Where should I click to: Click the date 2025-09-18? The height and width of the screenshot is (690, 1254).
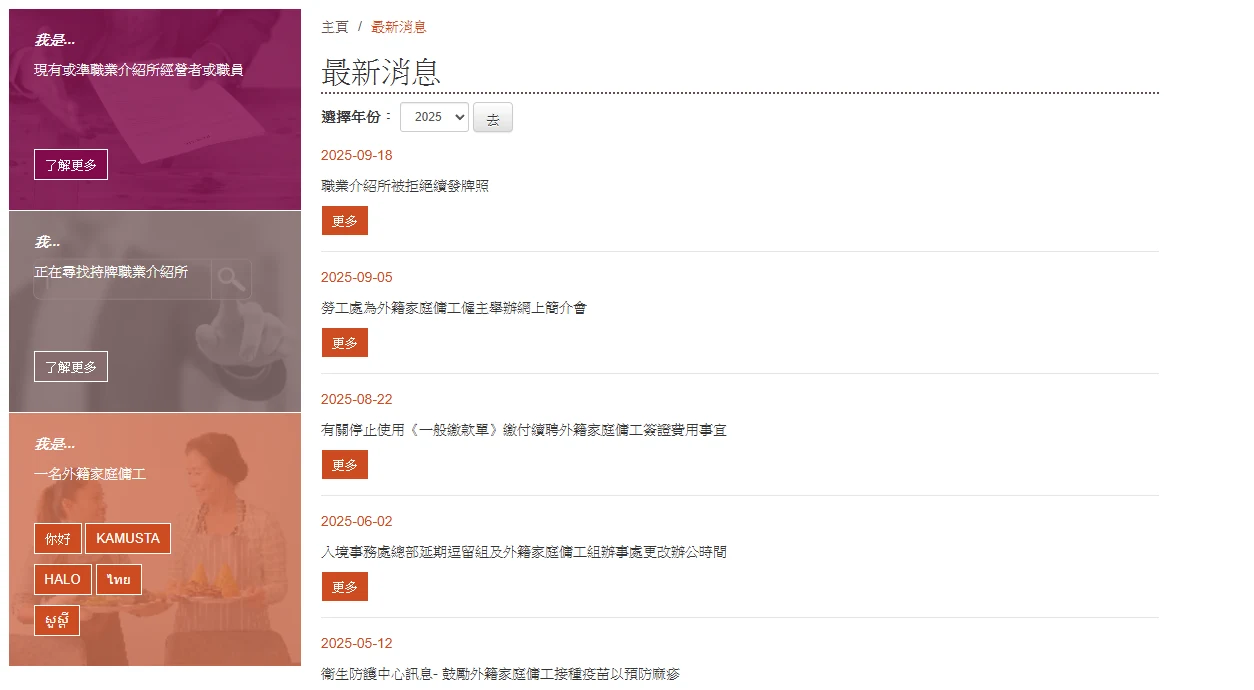click(357, 155)
